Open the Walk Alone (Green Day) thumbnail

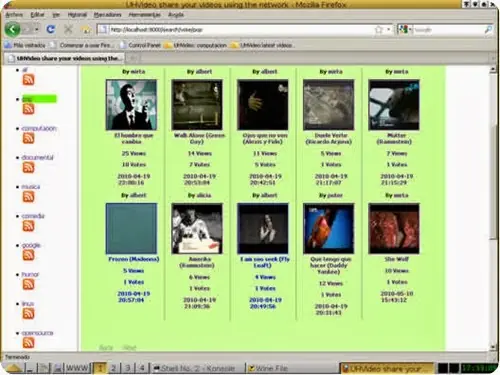coord(197,105)
